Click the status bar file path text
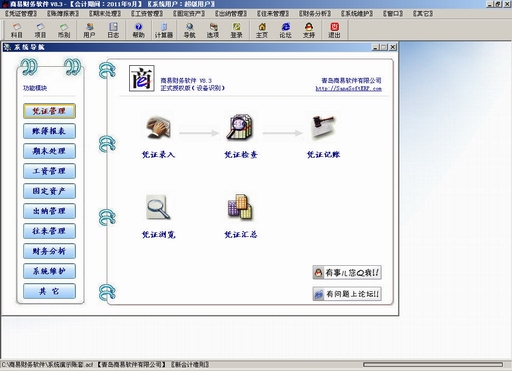The image size is (512, 371). coord(47,365)
